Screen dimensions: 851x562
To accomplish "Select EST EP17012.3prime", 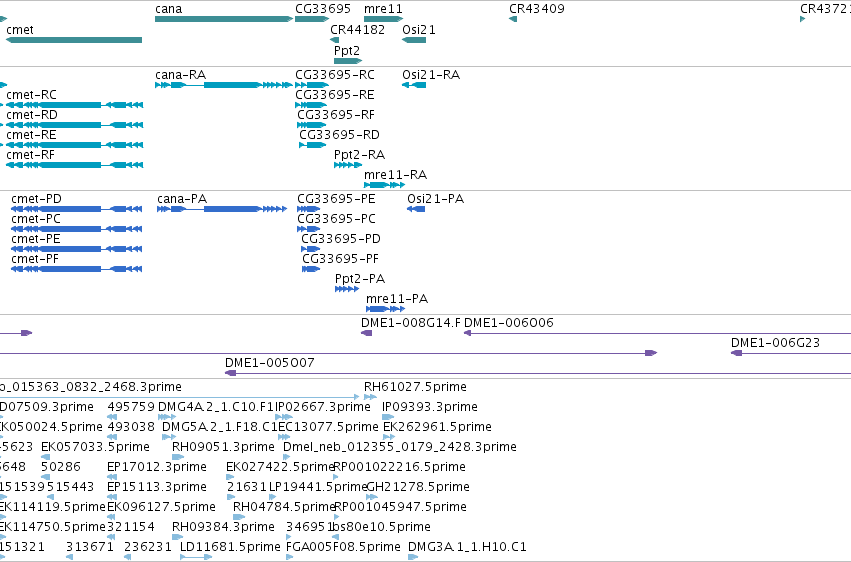I will [x=111, y=477].
